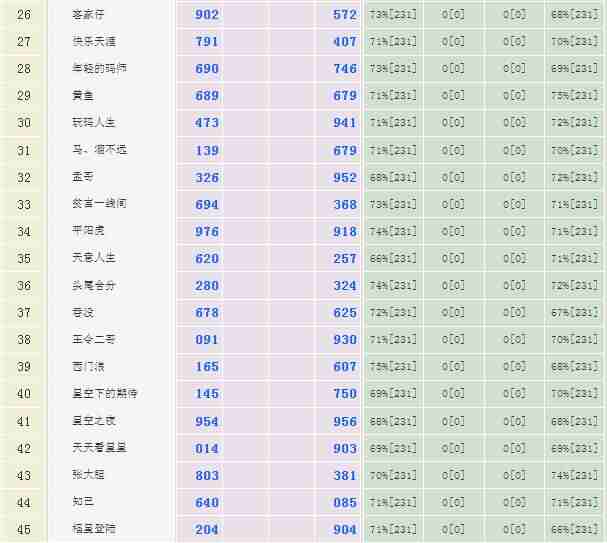Image resolution: width=607 pixels, height=543 pixels.
Task: Open the 257 number in row 35
Action: tap(344, 258)
